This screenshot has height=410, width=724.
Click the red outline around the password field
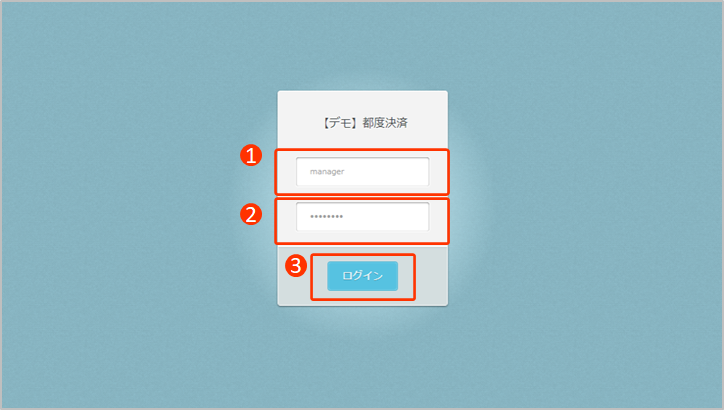(x=362, y=199)
